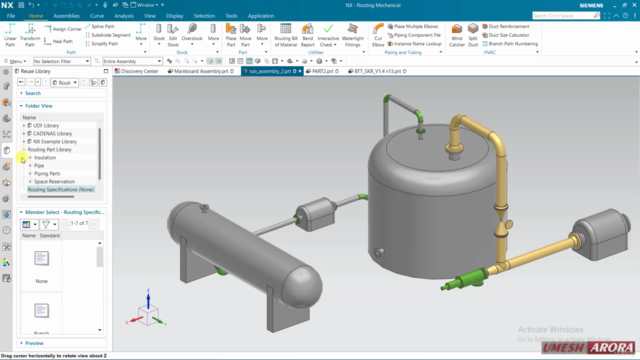Expand the Pipe folder

(x=30, y=166)
